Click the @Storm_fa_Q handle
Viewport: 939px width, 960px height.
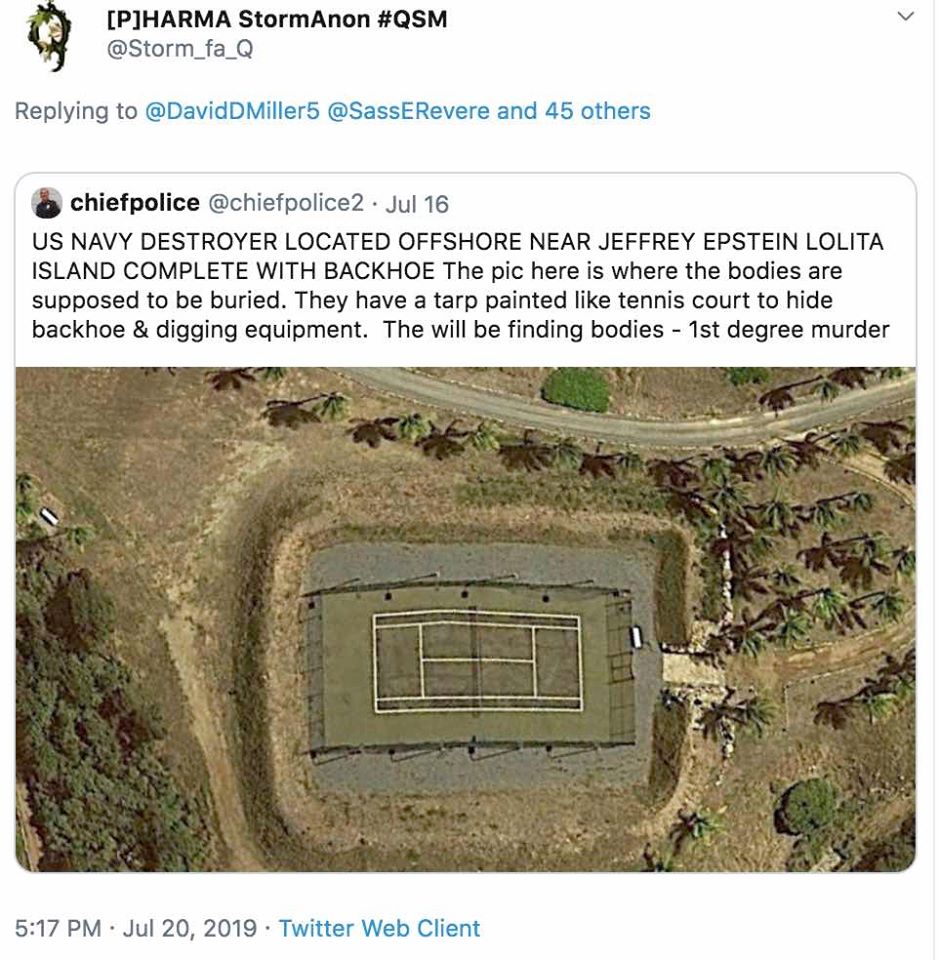[180, 49]
